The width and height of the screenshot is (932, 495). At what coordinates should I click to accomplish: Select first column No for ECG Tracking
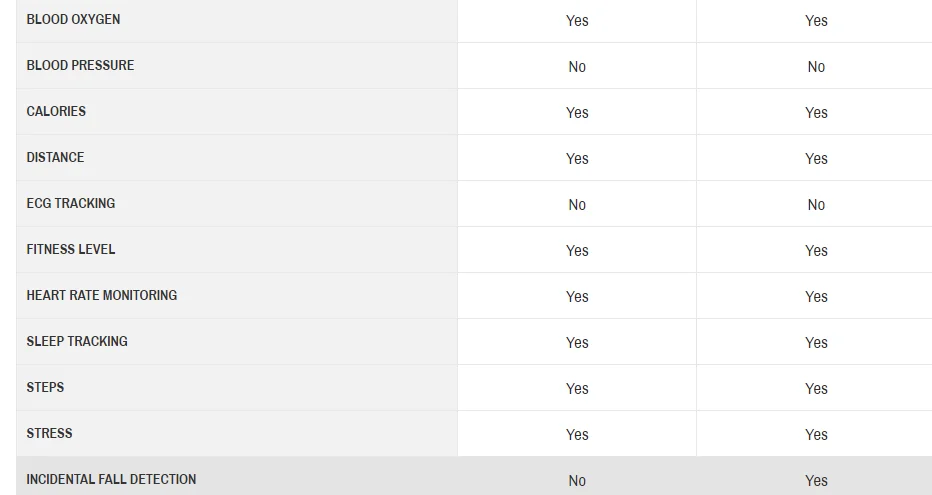[x=577, y=205]
